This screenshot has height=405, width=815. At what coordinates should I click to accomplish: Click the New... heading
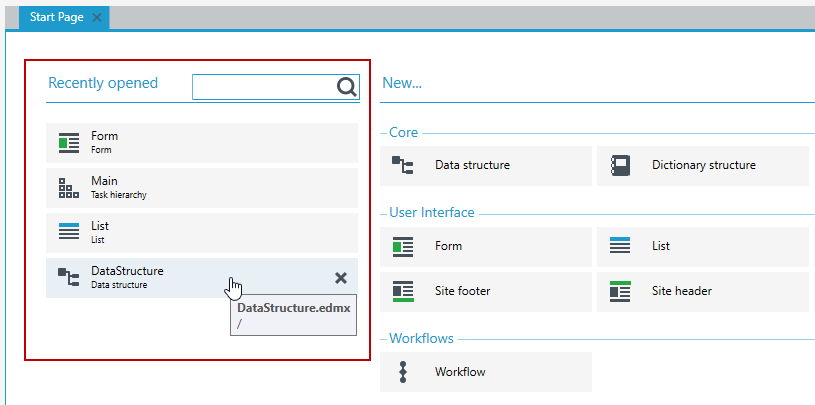(x=402, y=83)
